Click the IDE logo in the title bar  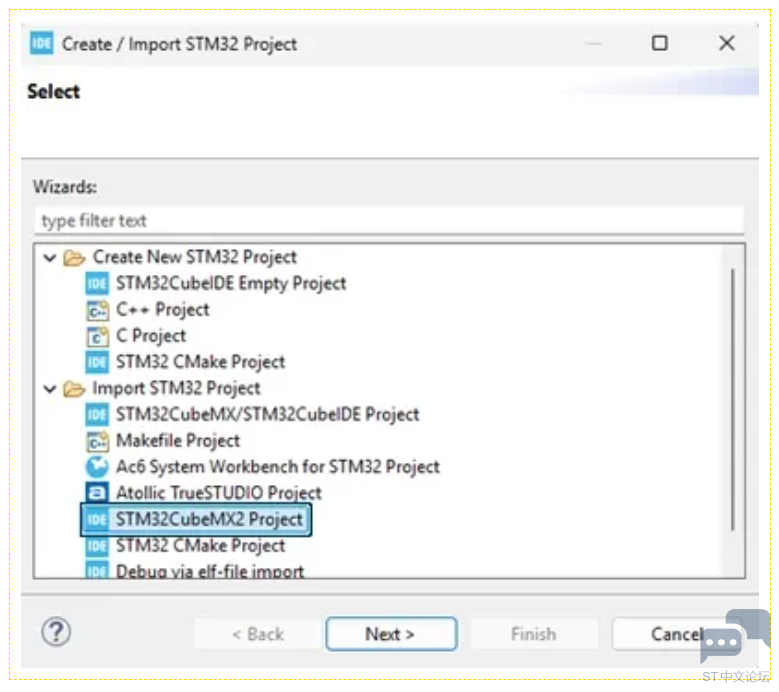pyautogui.click(x=41, y=43)
